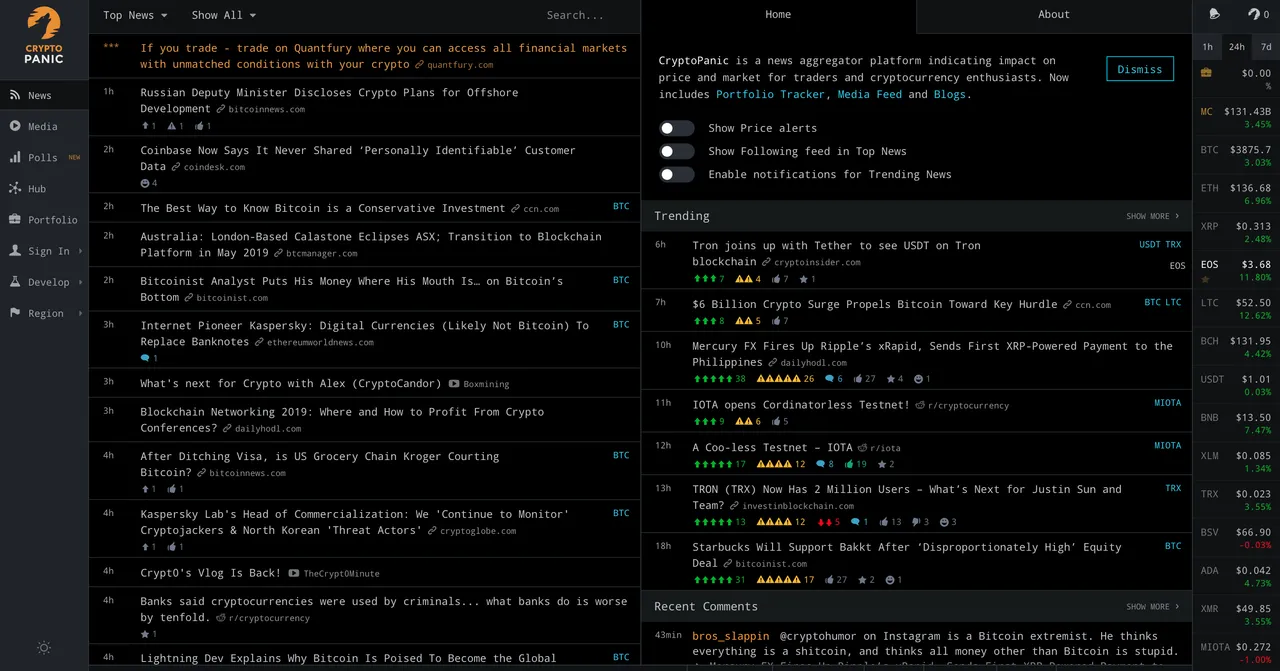Click Show More in Trending header
Viewport: 1280px width, 671px height.
[x=1152, y=216]
